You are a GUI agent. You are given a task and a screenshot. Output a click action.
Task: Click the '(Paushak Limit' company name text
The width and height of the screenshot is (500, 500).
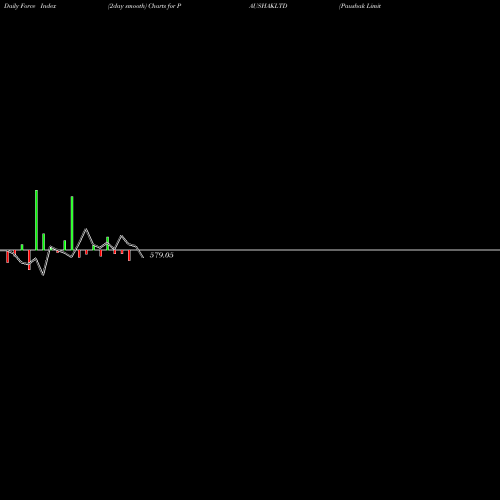point(360,6)
